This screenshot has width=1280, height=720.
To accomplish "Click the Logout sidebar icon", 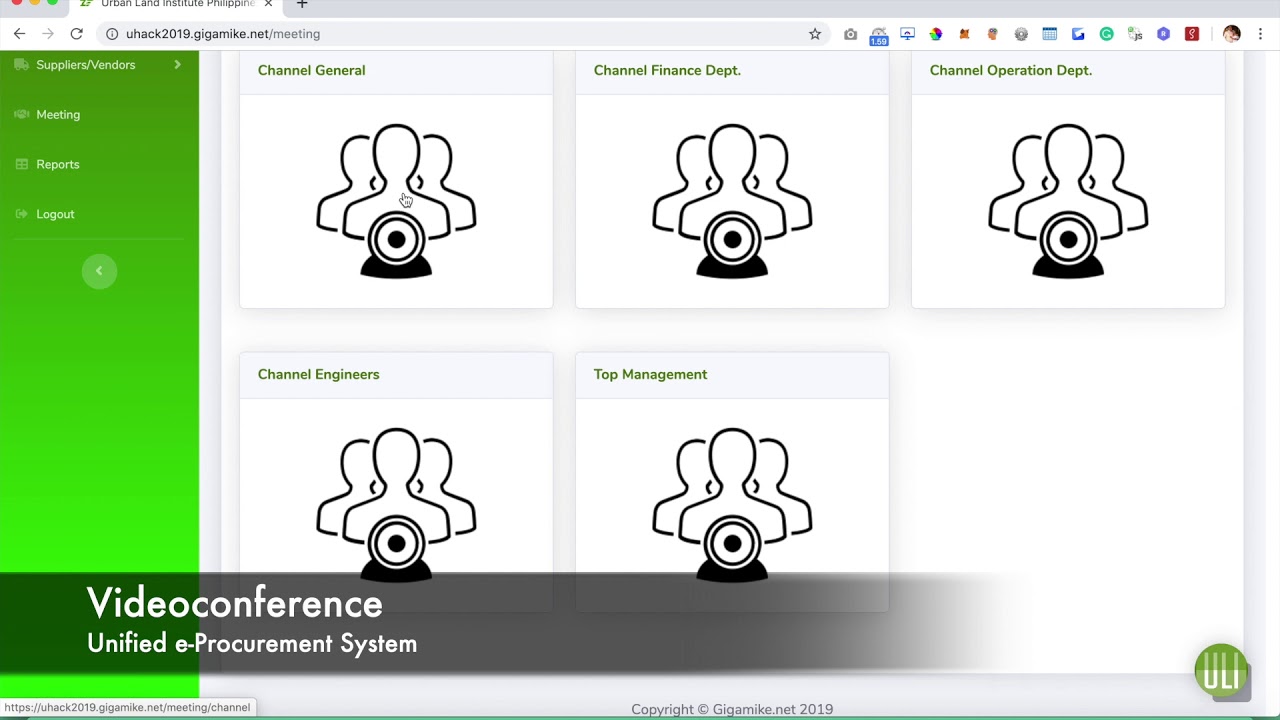I will click(21, 214).
